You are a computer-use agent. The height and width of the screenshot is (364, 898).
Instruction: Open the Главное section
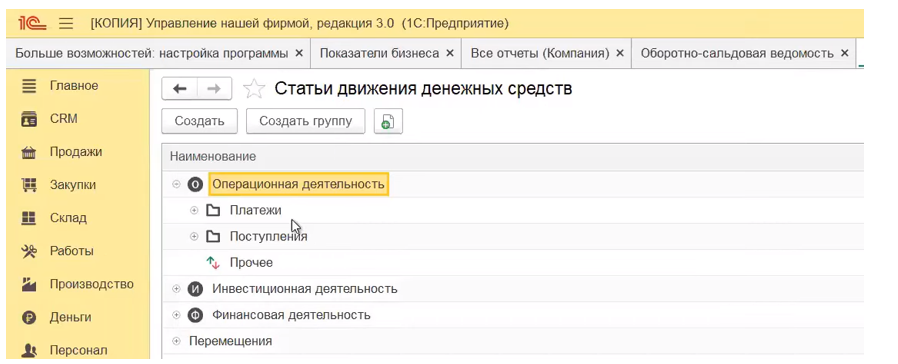pyautogui.click(x=74, y=86)
